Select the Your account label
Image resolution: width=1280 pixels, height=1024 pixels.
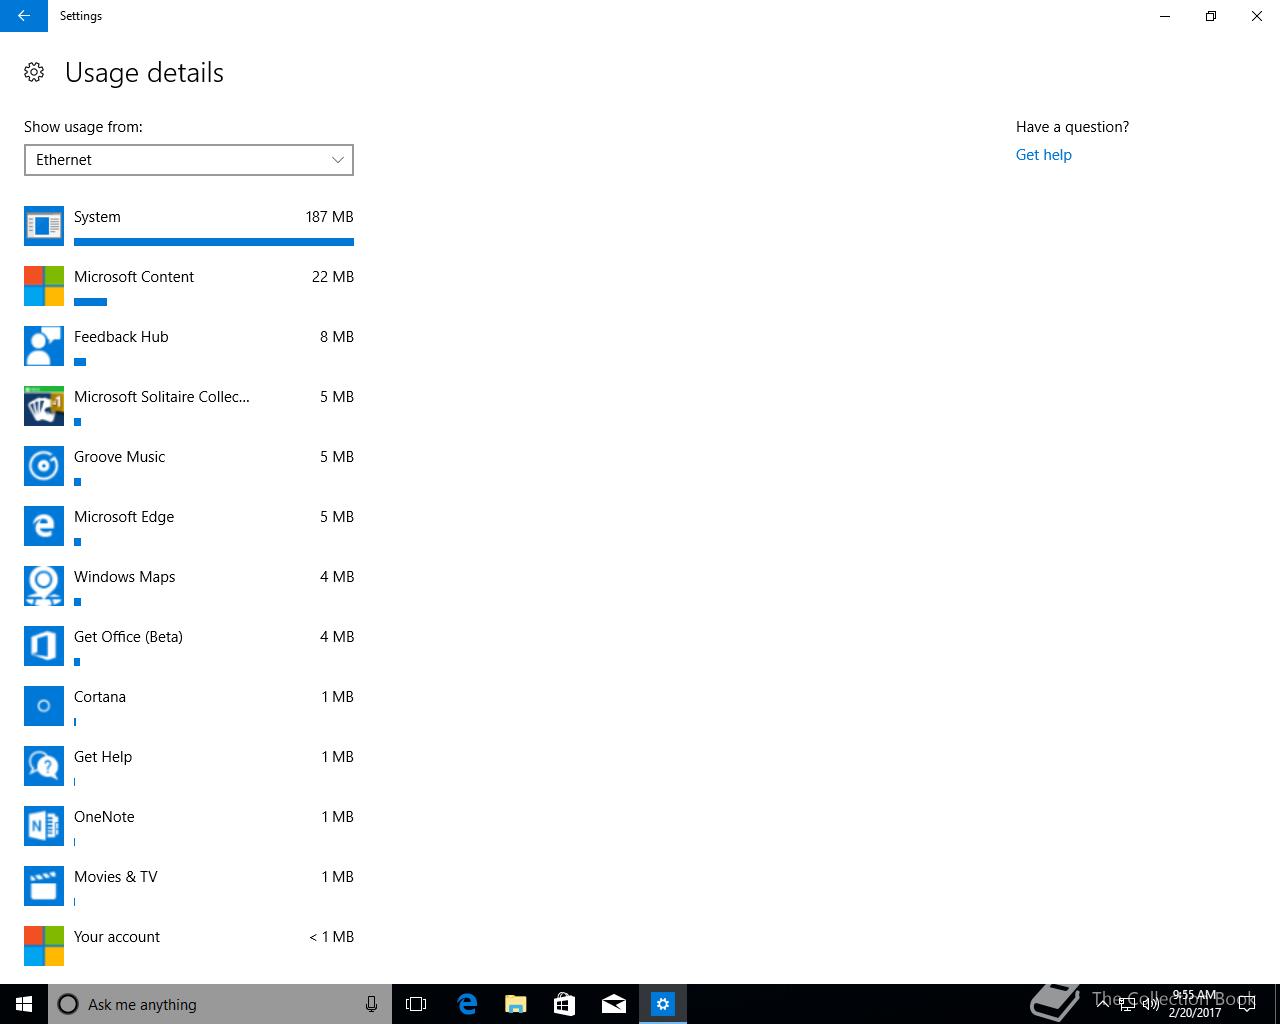[x=117, y=937]
